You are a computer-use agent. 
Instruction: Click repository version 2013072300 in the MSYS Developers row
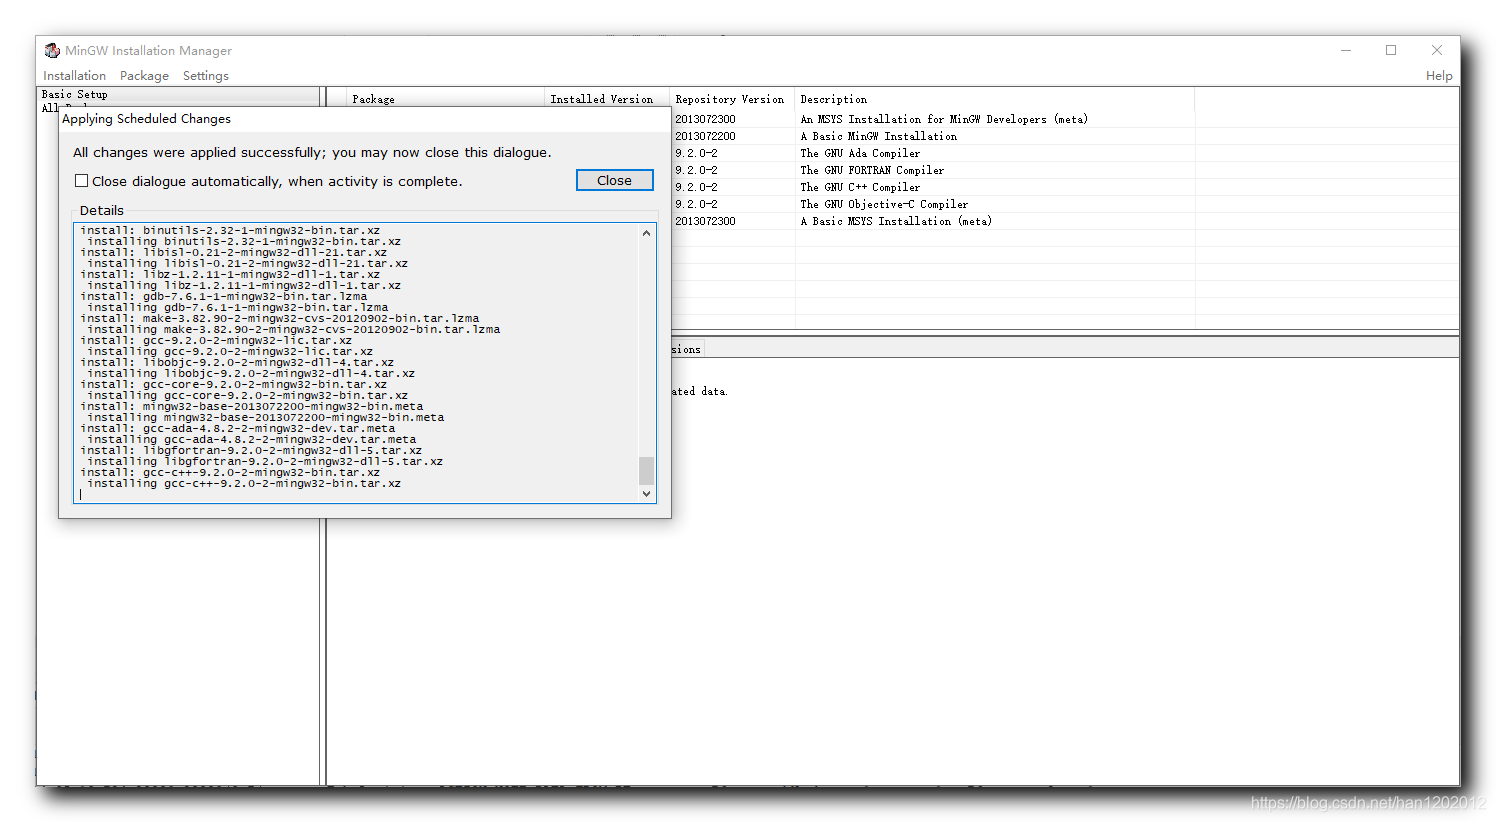tap(705, 119)
